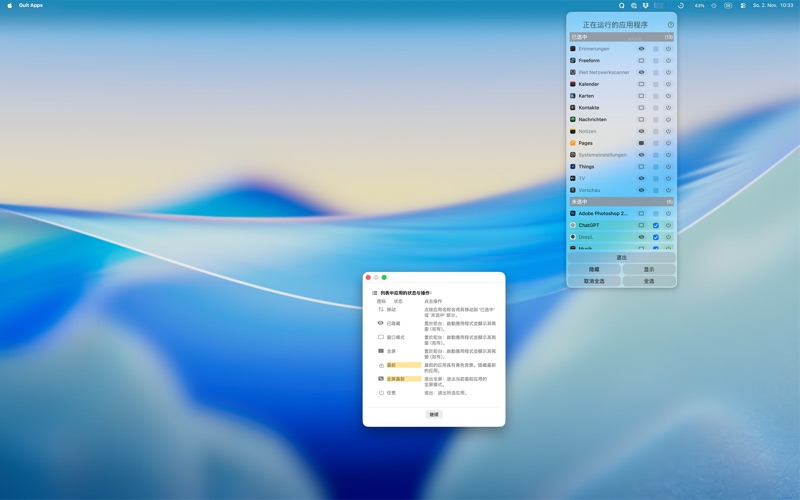Click 继续 button in the legend dialog

[434, 414]
